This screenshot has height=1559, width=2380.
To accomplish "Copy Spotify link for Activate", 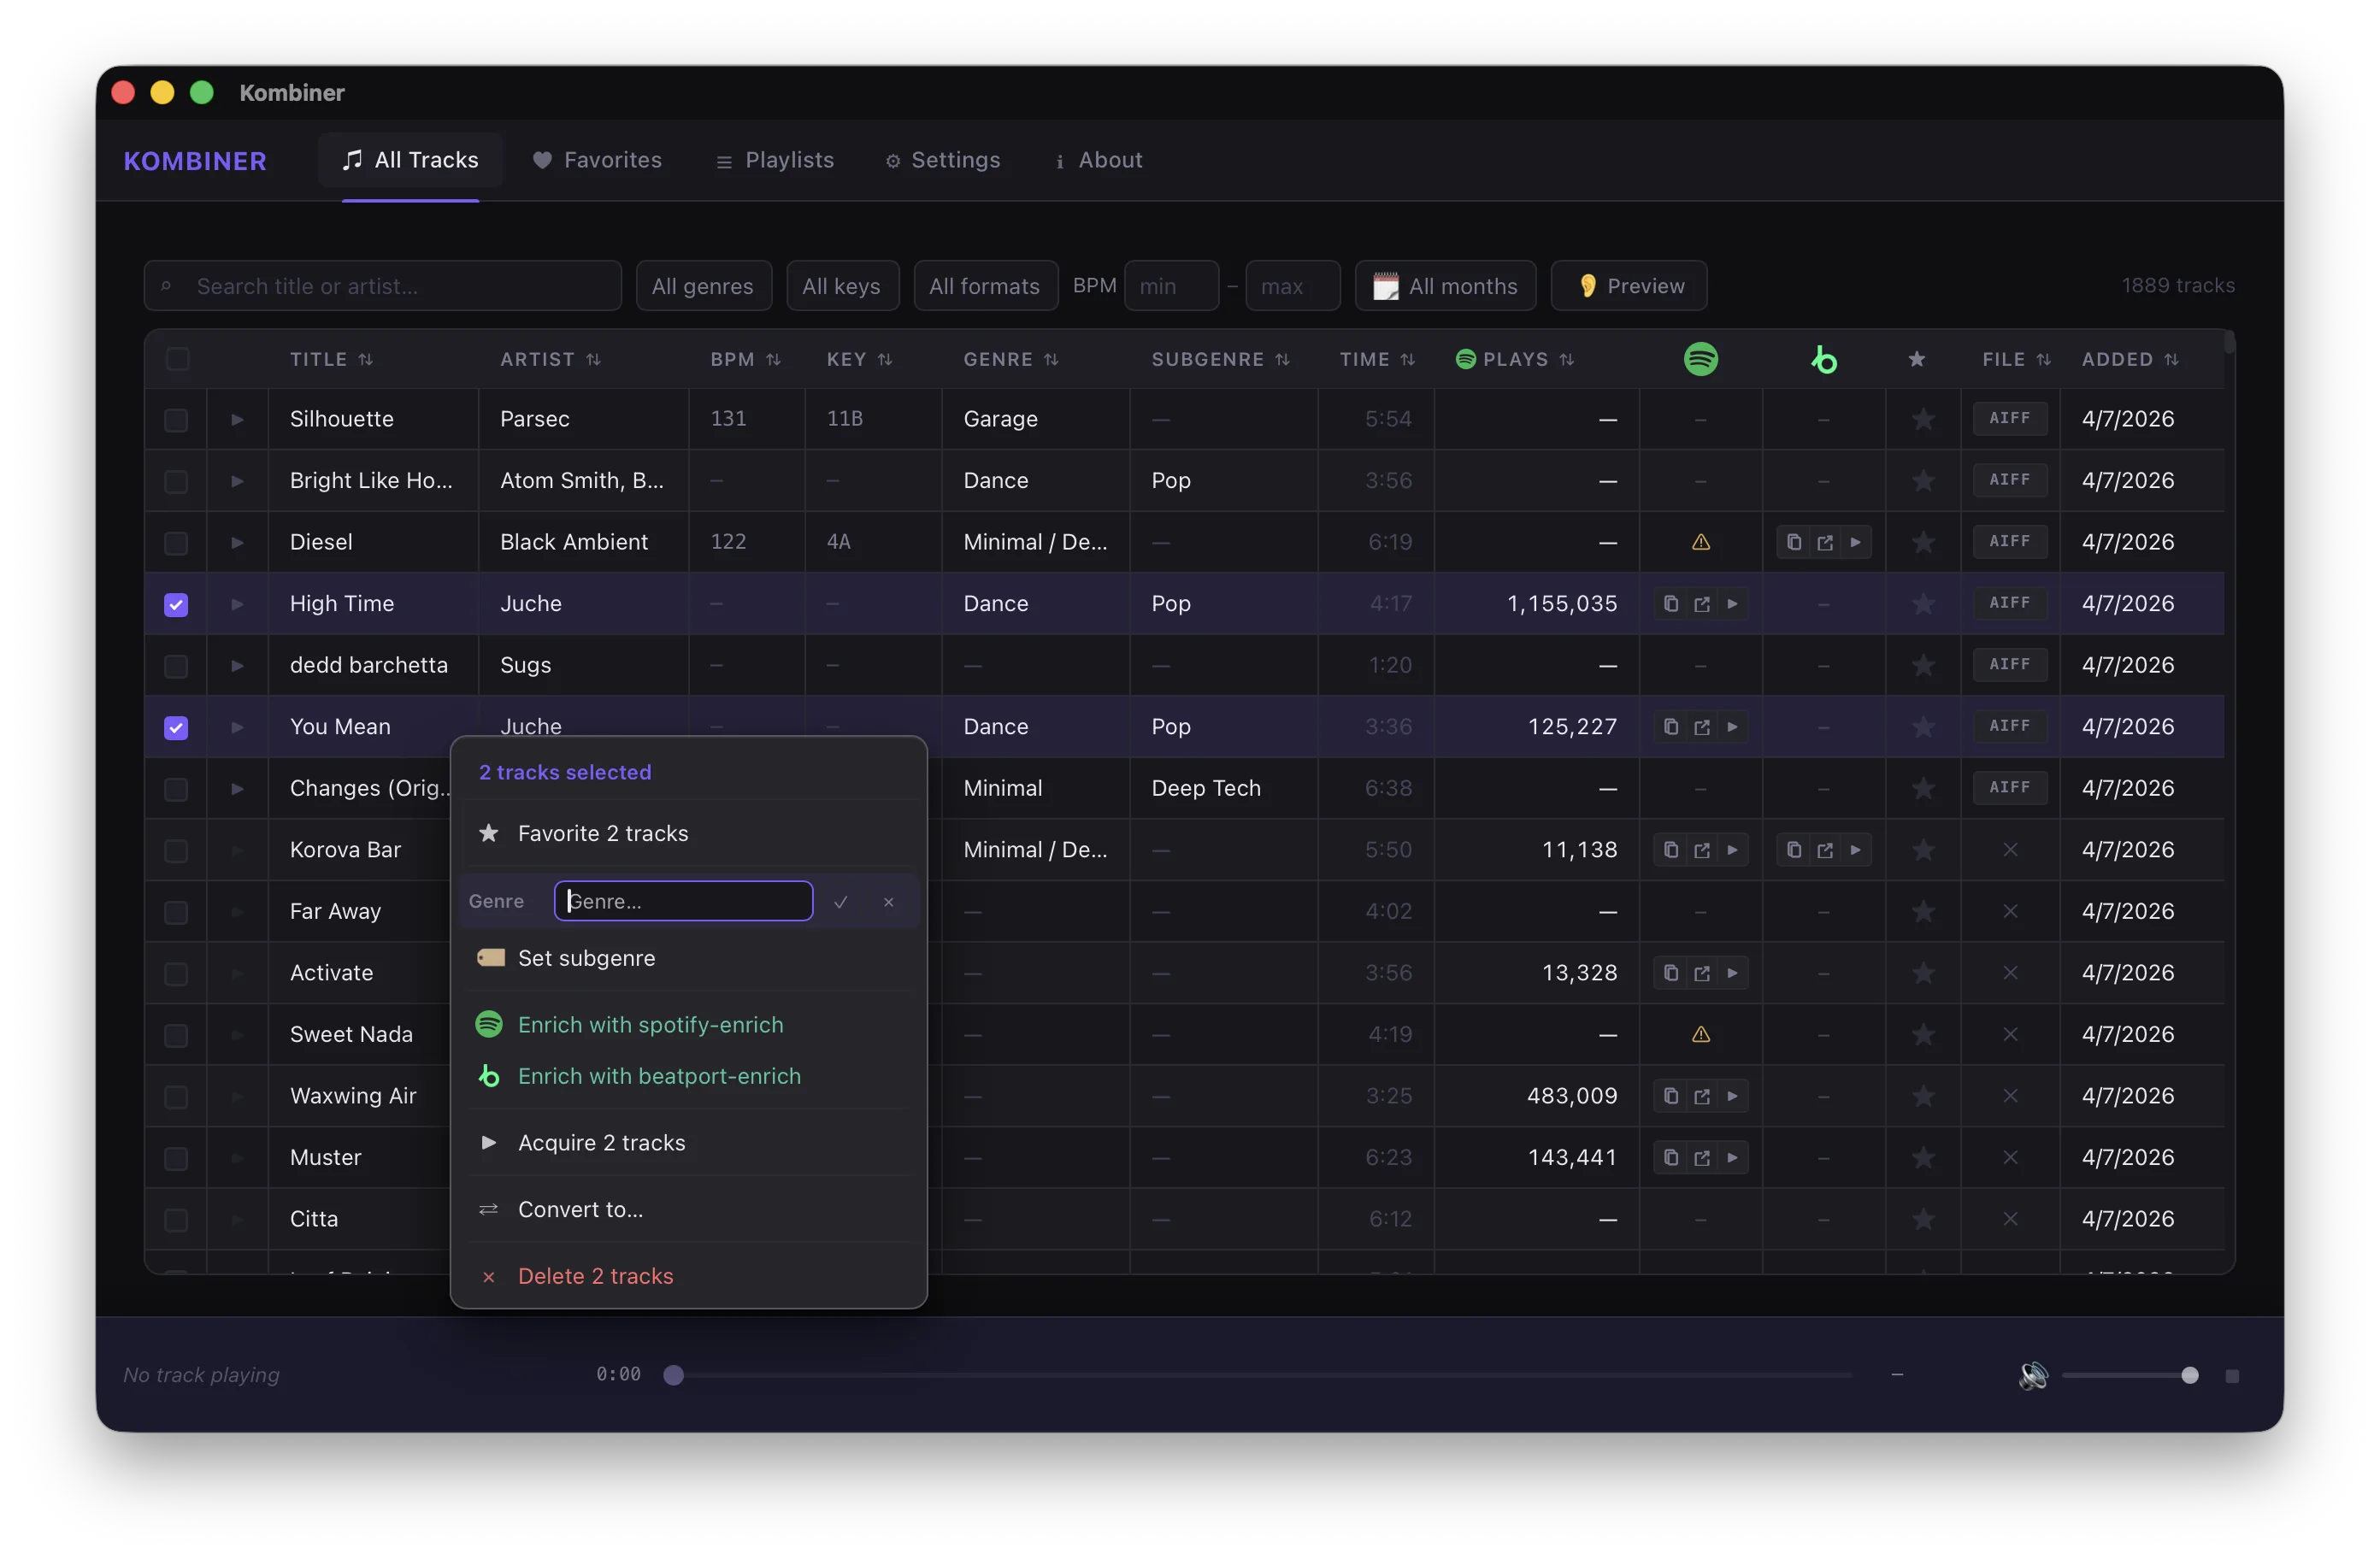I will (x=1670, y=973).
